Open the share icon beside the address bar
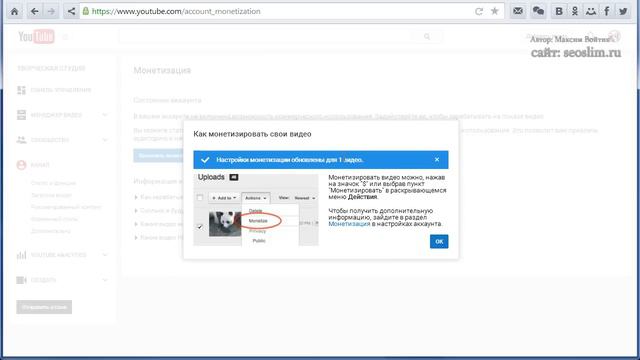Image resolution: width=640 pixels, height=360 pixels. pos(71,11)
